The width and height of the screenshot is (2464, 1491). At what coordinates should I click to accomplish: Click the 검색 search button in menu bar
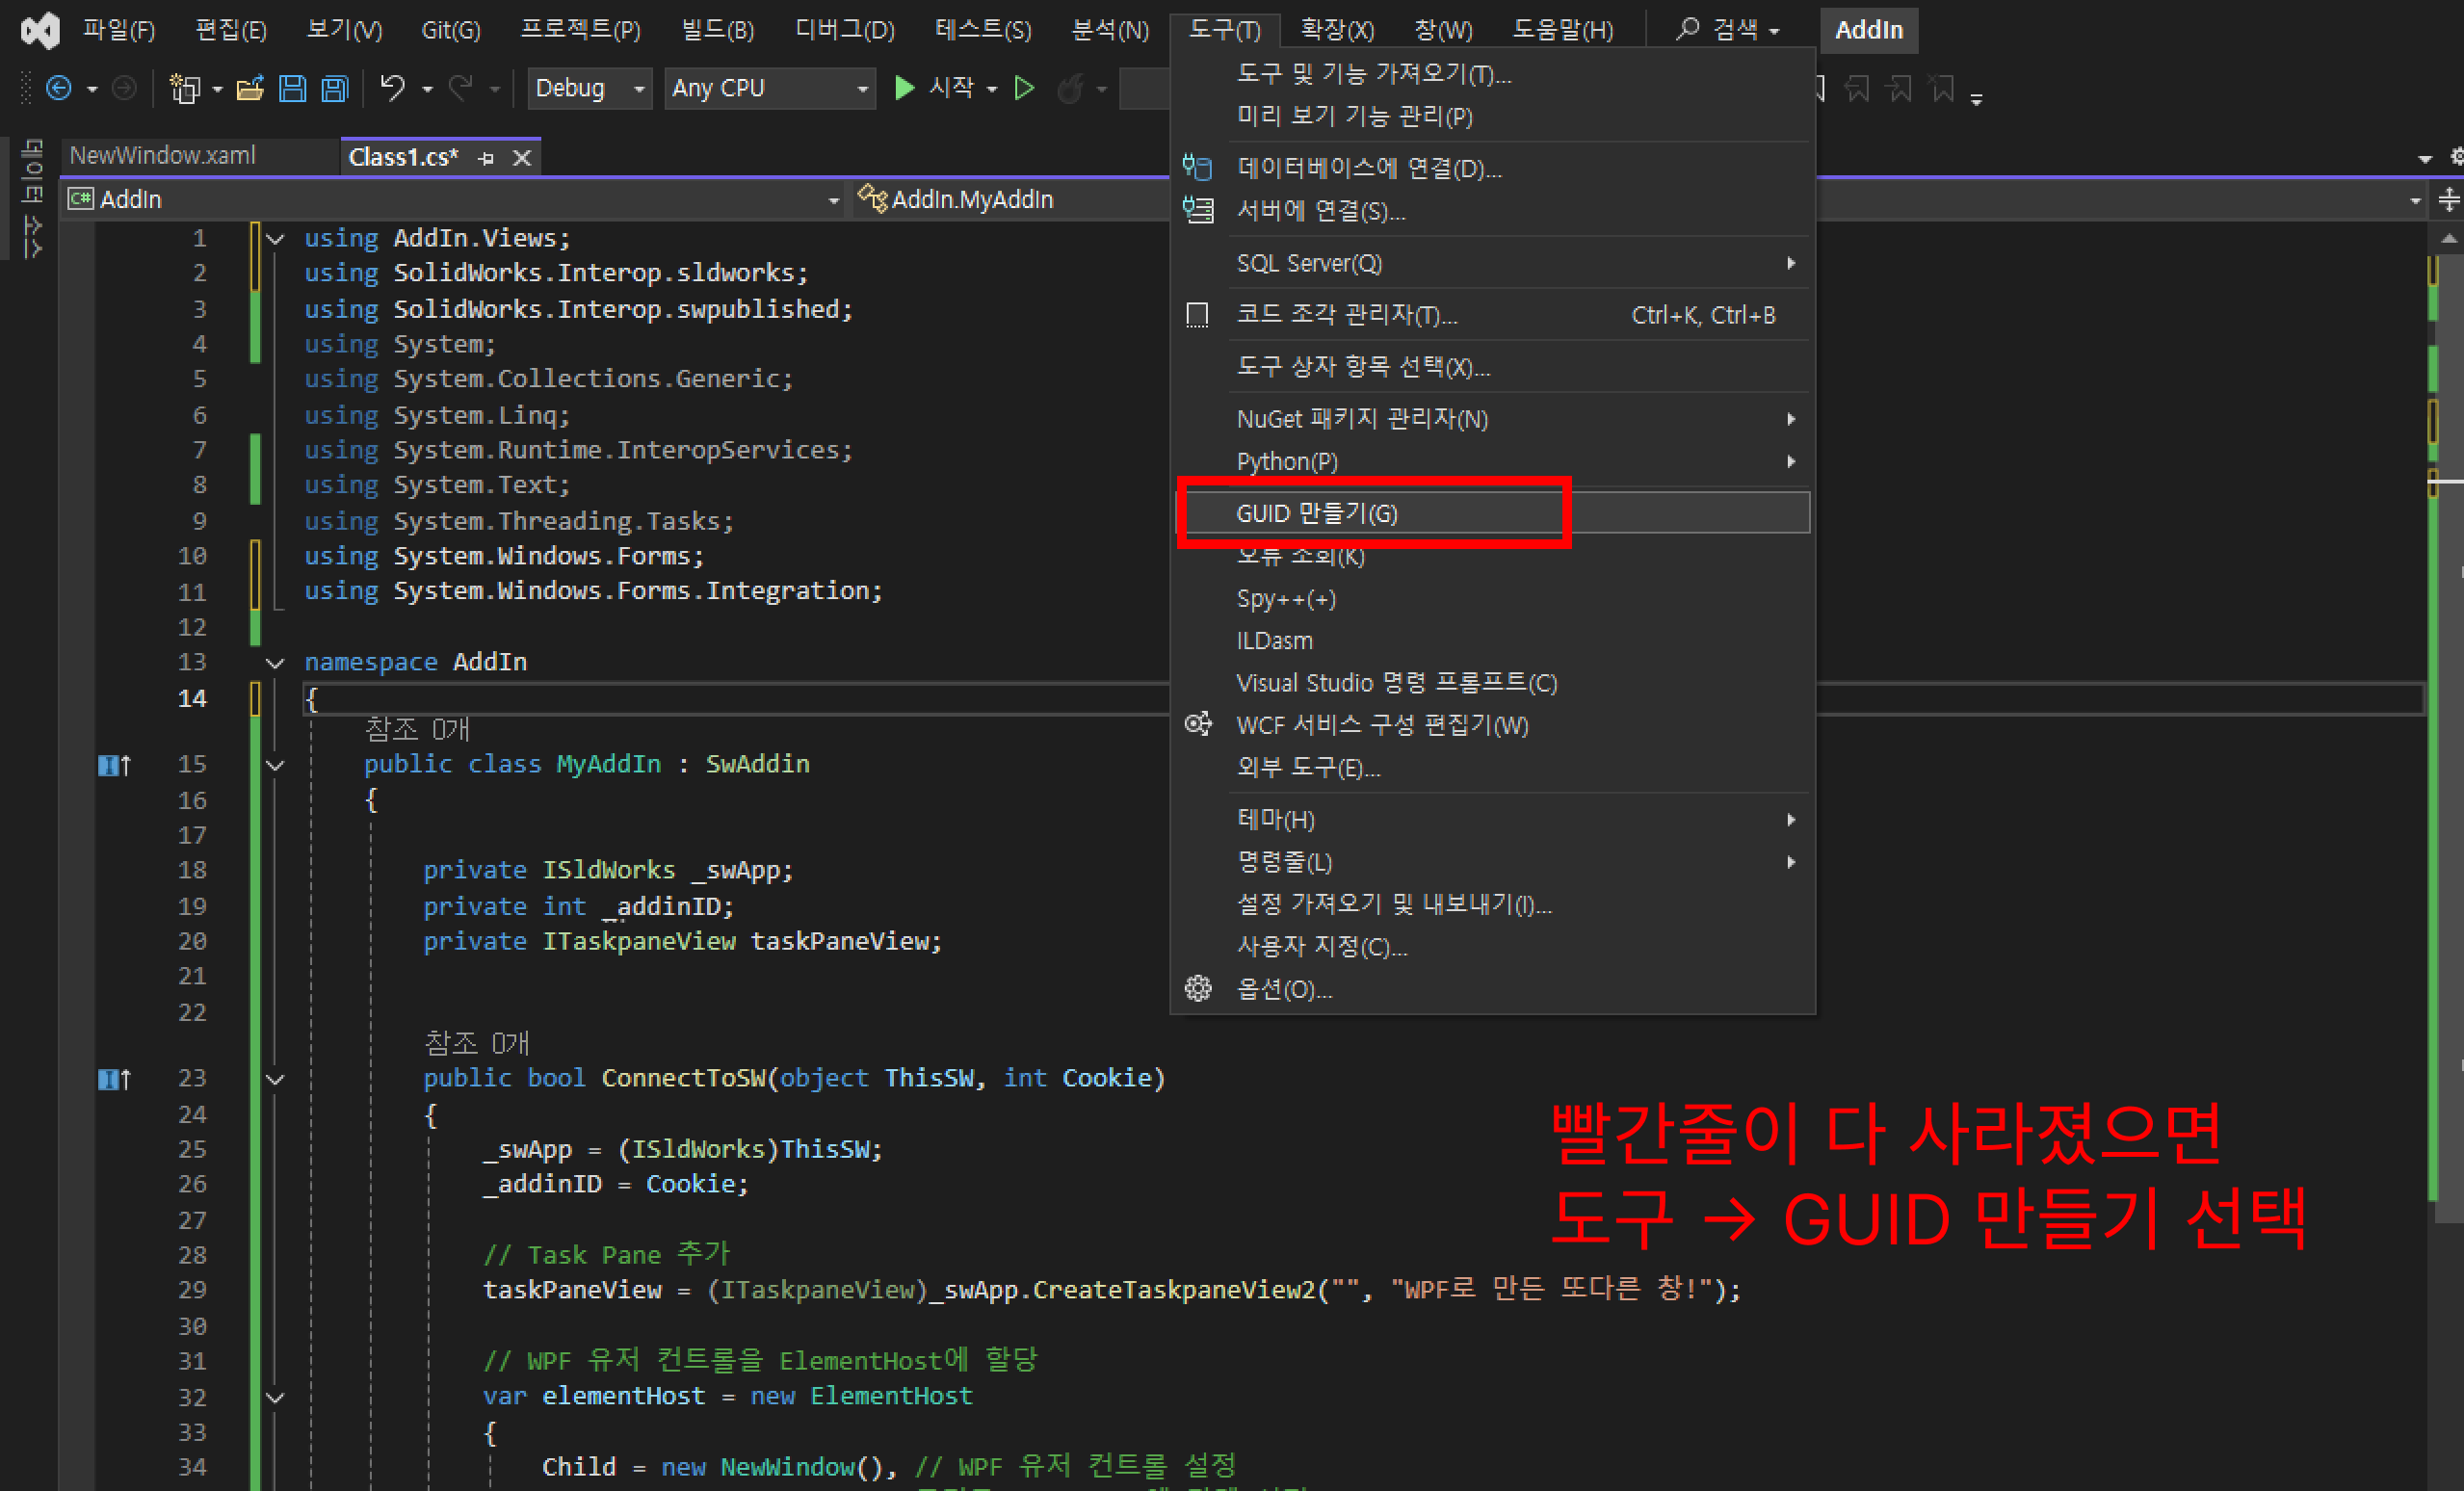point(1728,30)
